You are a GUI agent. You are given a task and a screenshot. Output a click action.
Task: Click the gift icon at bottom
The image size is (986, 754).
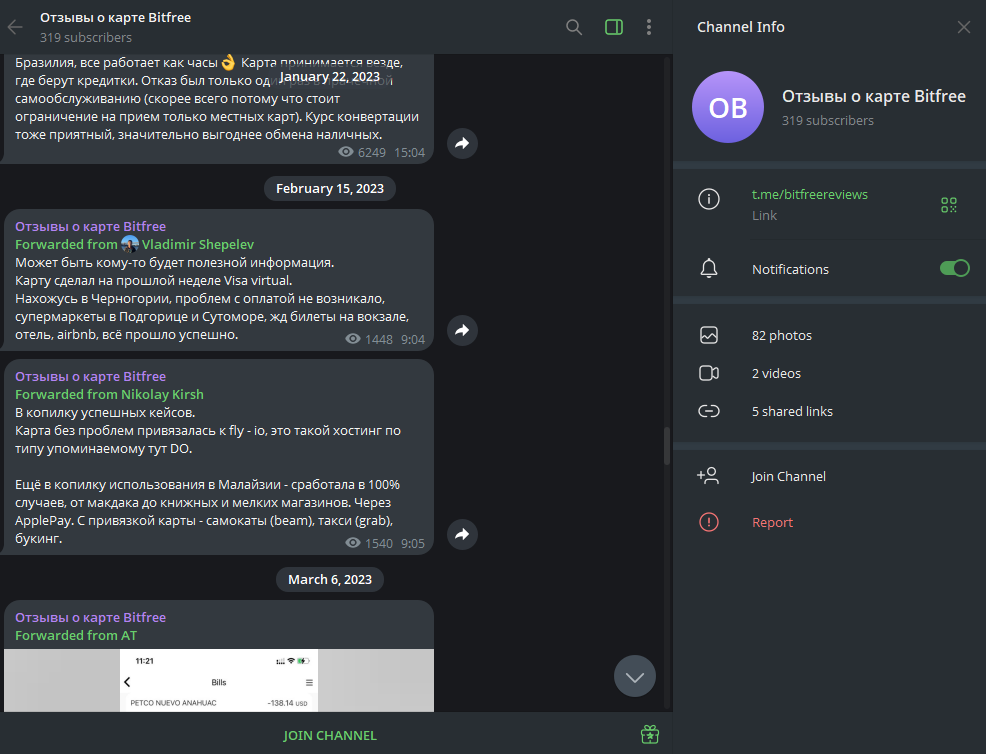click(x=650, y=735)
